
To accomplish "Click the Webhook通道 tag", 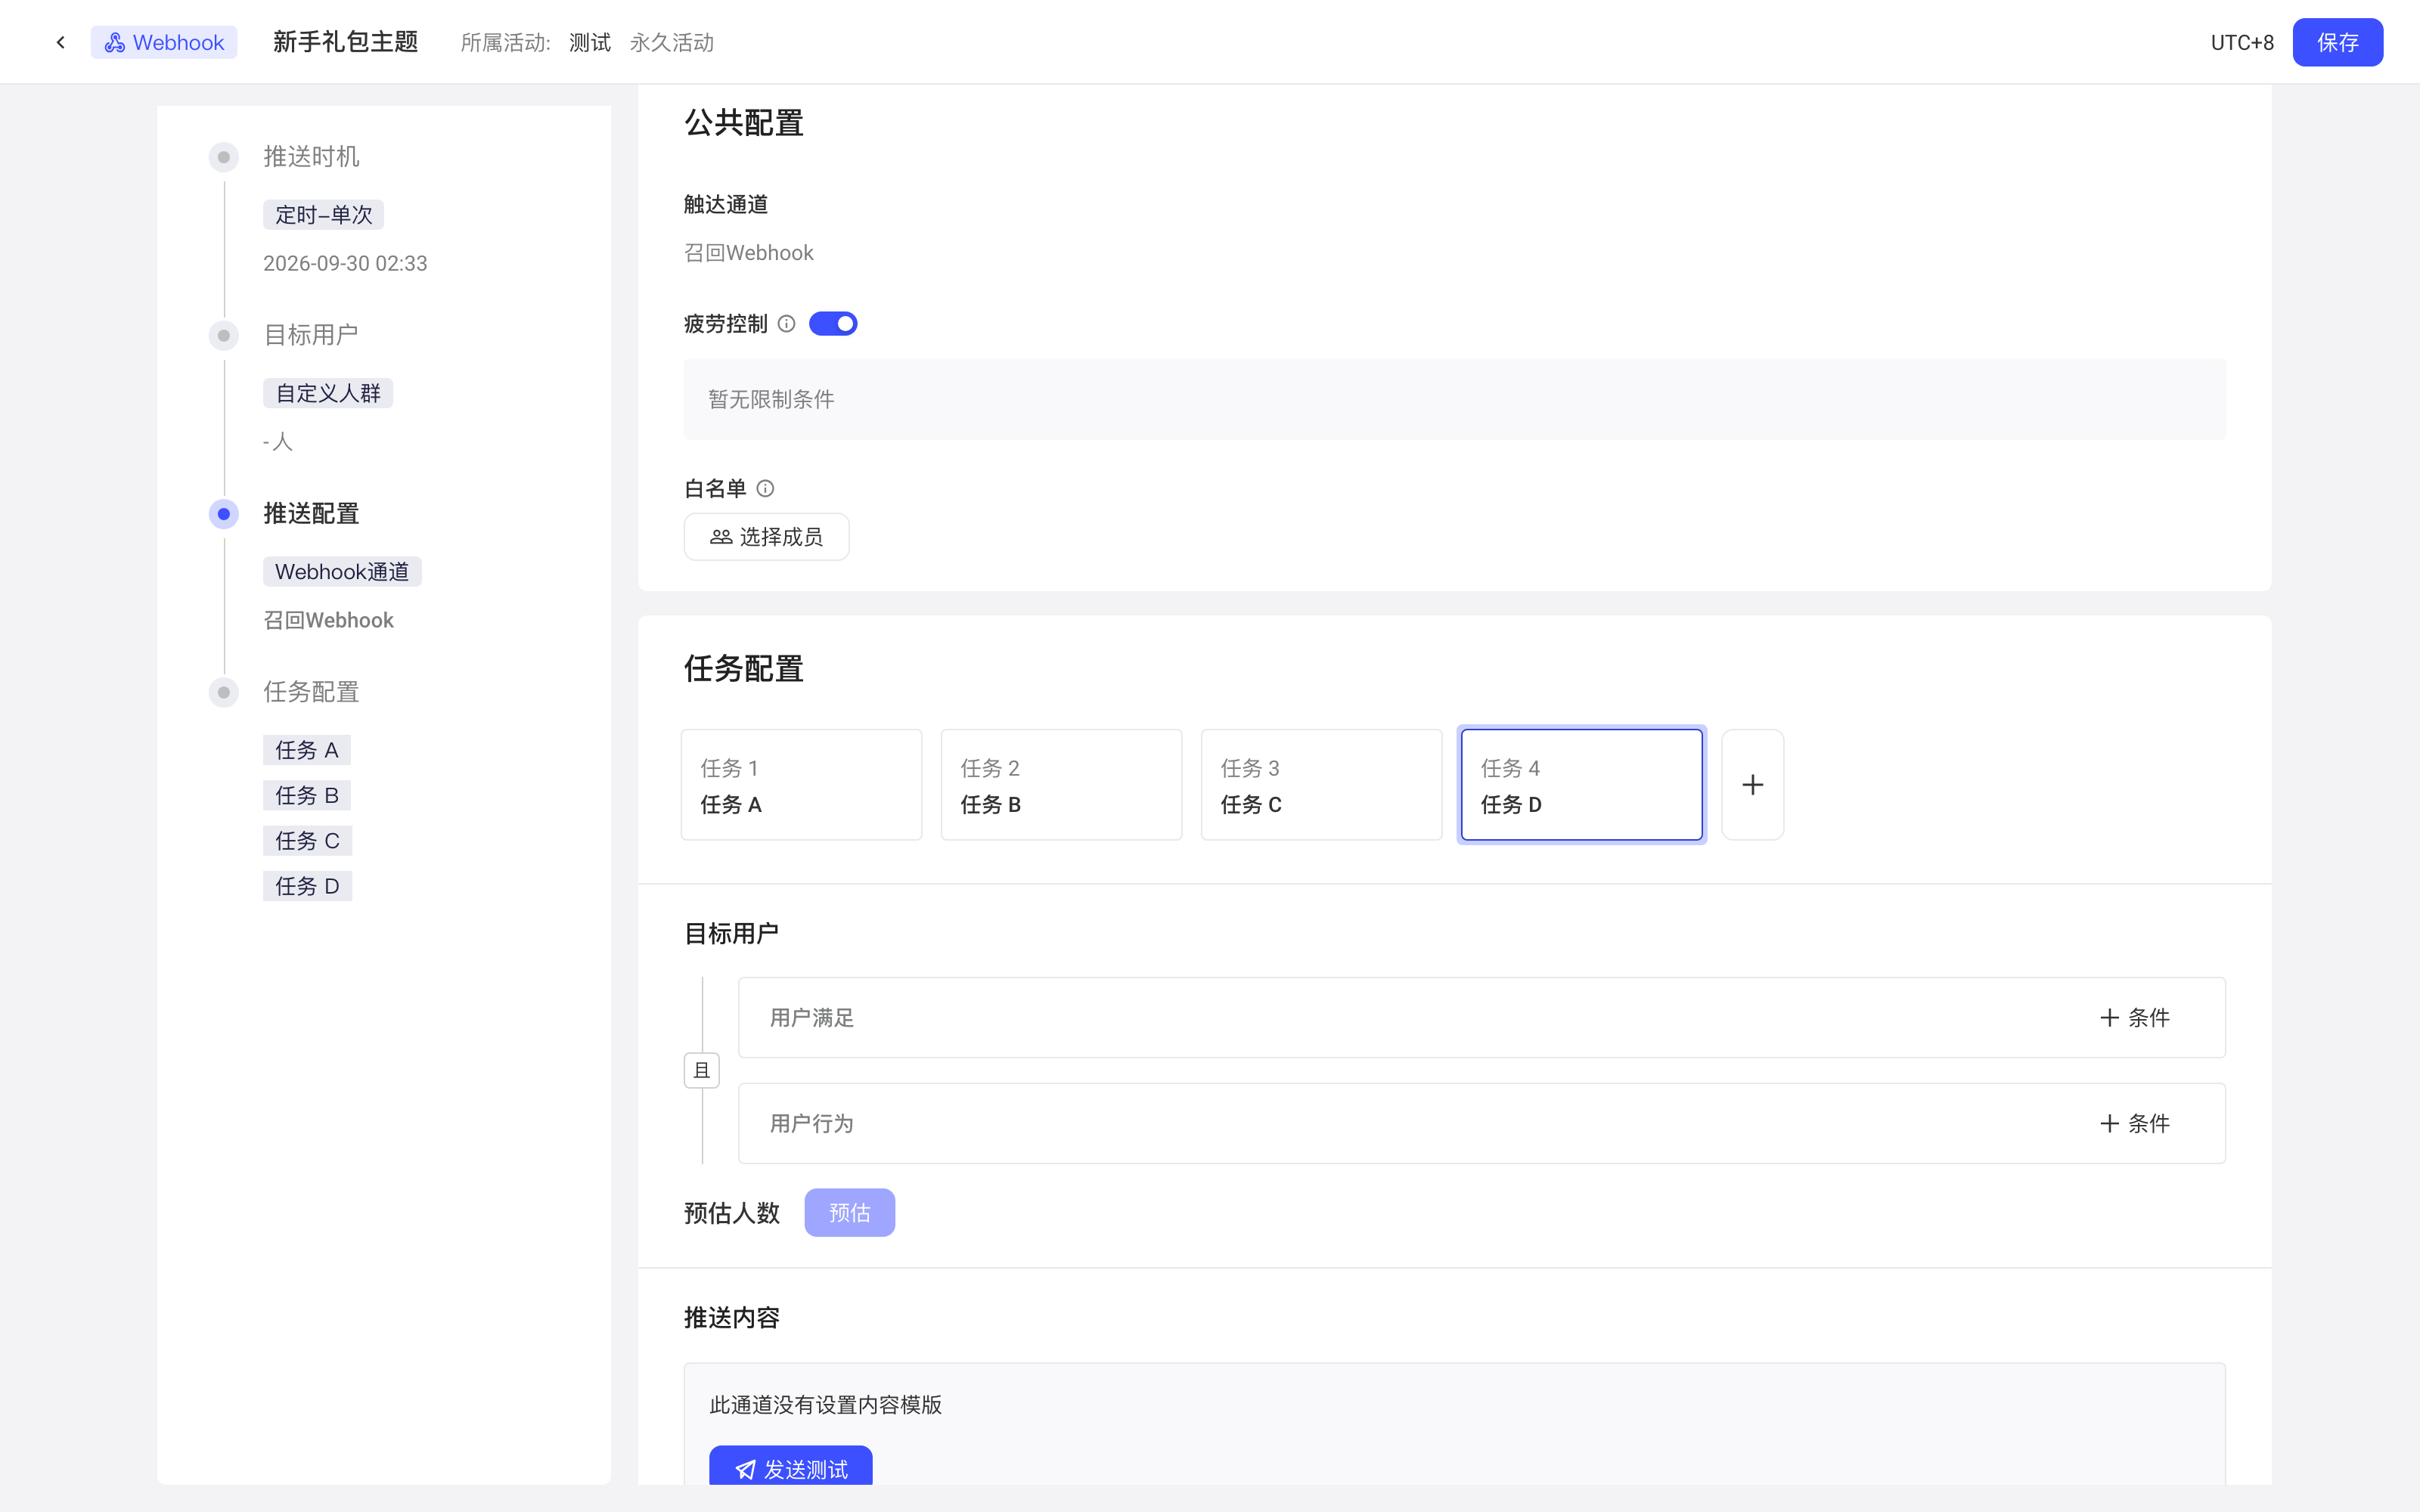I will (x=342, y=572).
